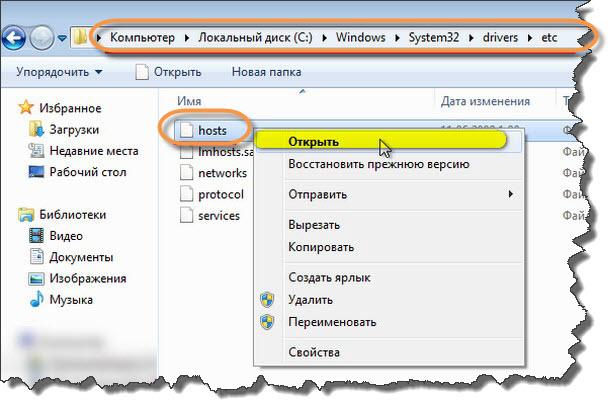
Task: Select the services file
Action: point(219,215)
